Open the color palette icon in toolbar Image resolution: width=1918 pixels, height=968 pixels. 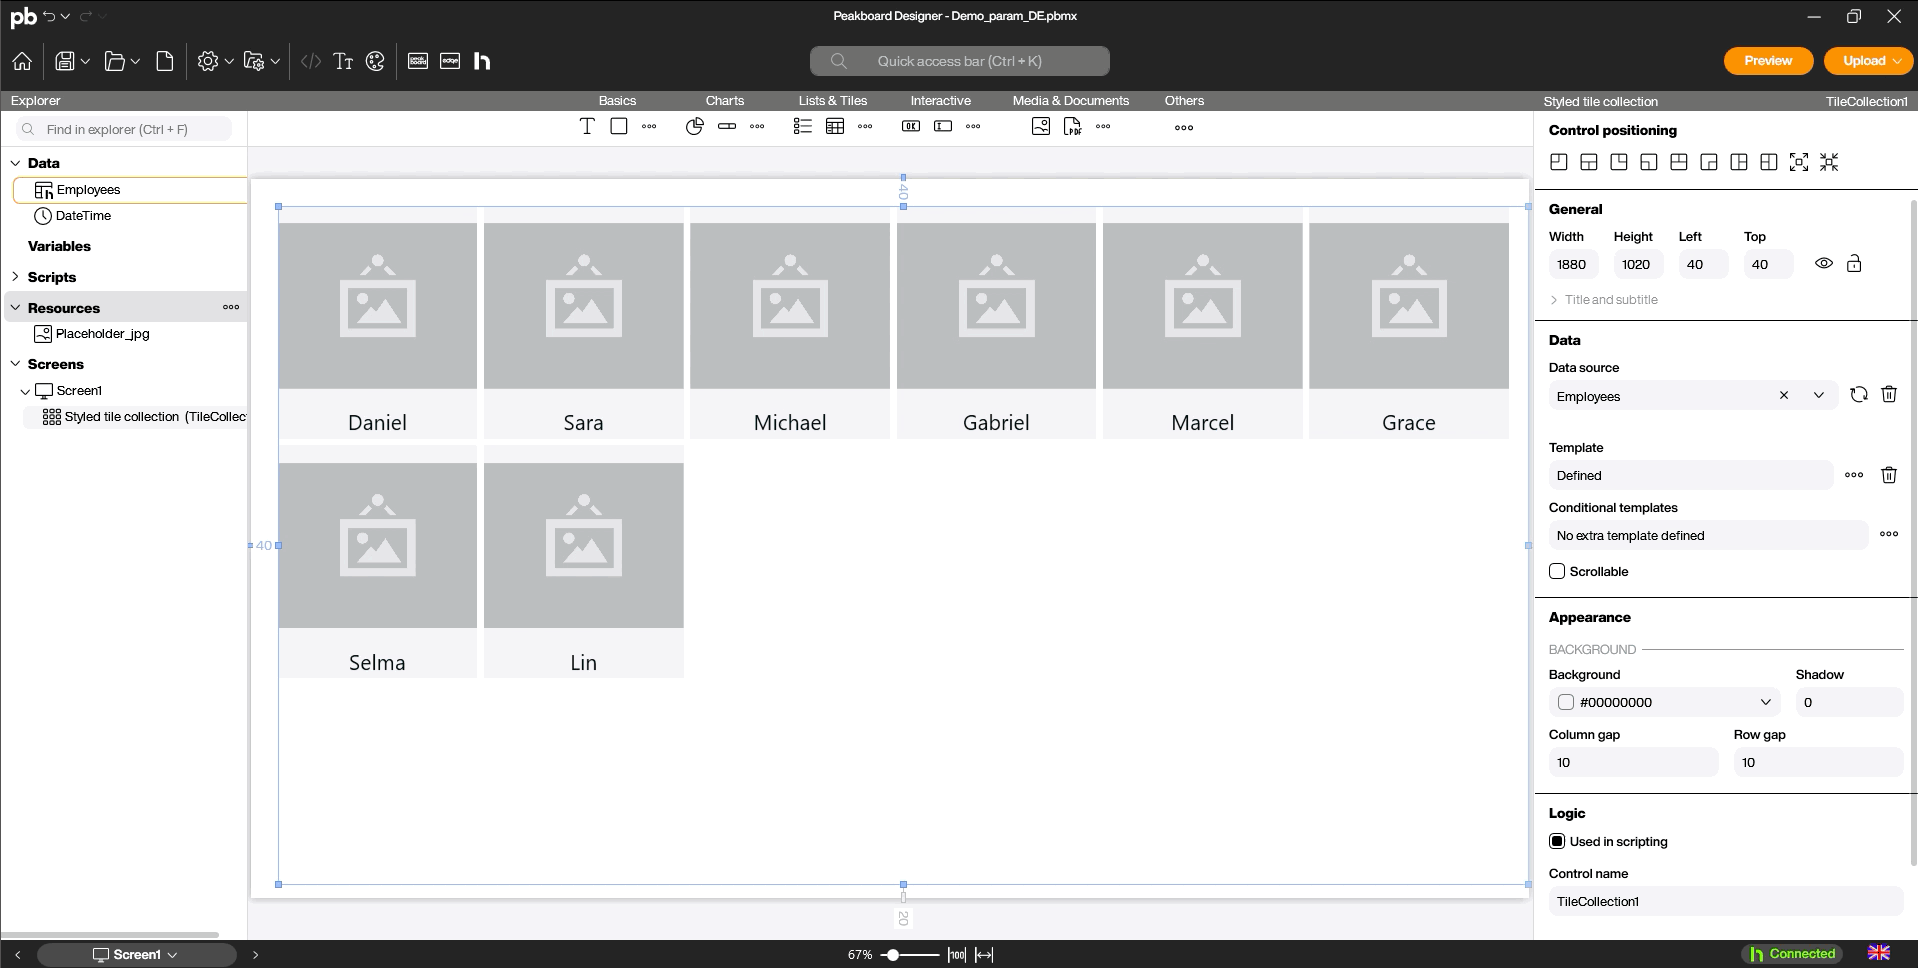pos(375,61)
